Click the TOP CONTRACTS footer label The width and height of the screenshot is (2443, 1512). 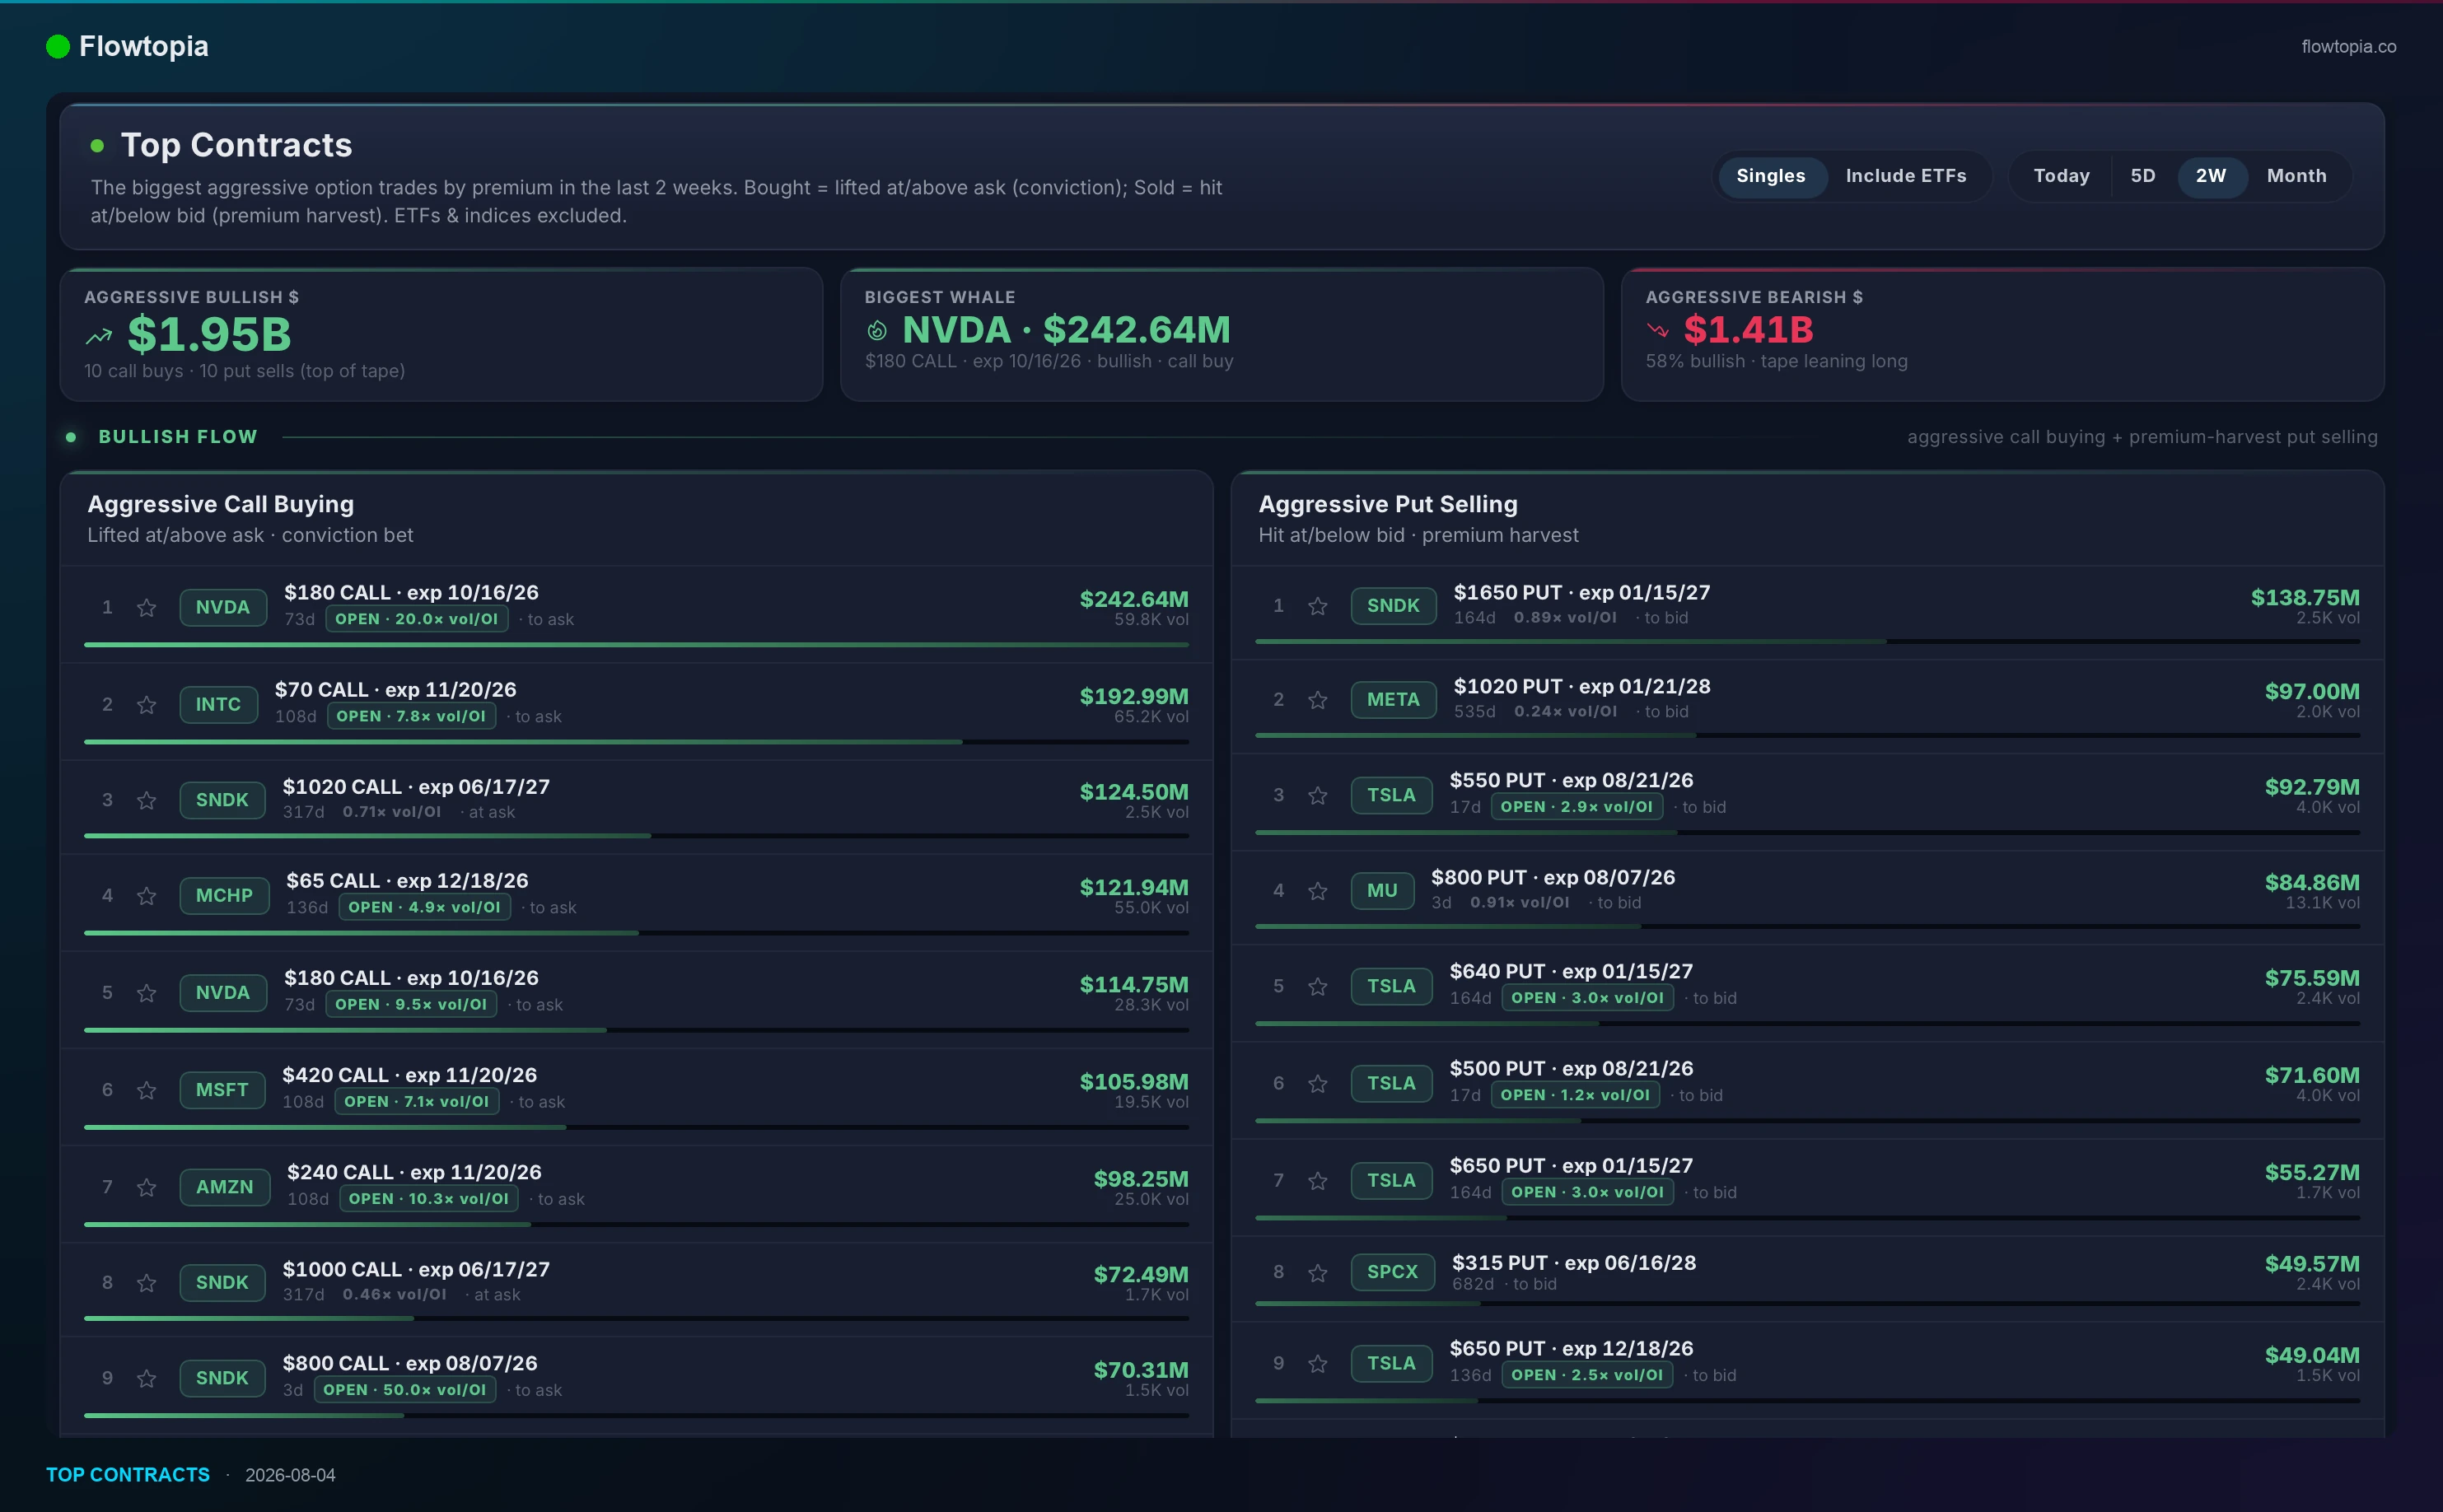tap(128, 1475)
